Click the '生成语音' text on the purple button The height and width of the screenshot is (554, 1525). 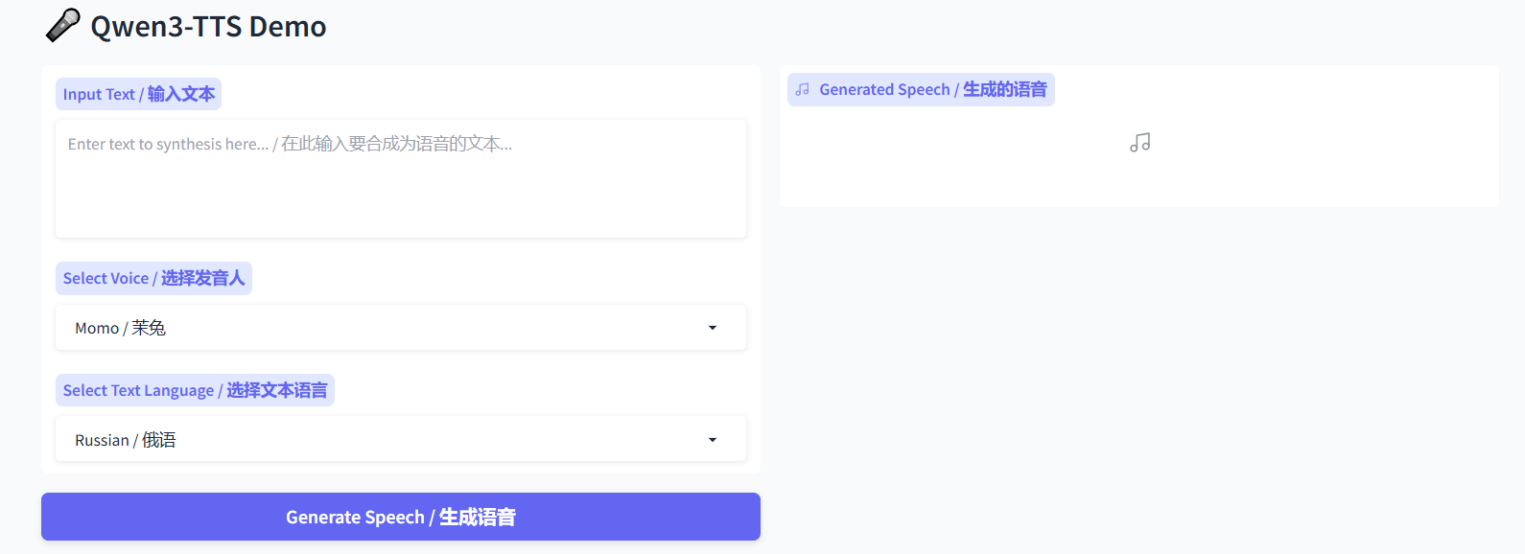477,517
